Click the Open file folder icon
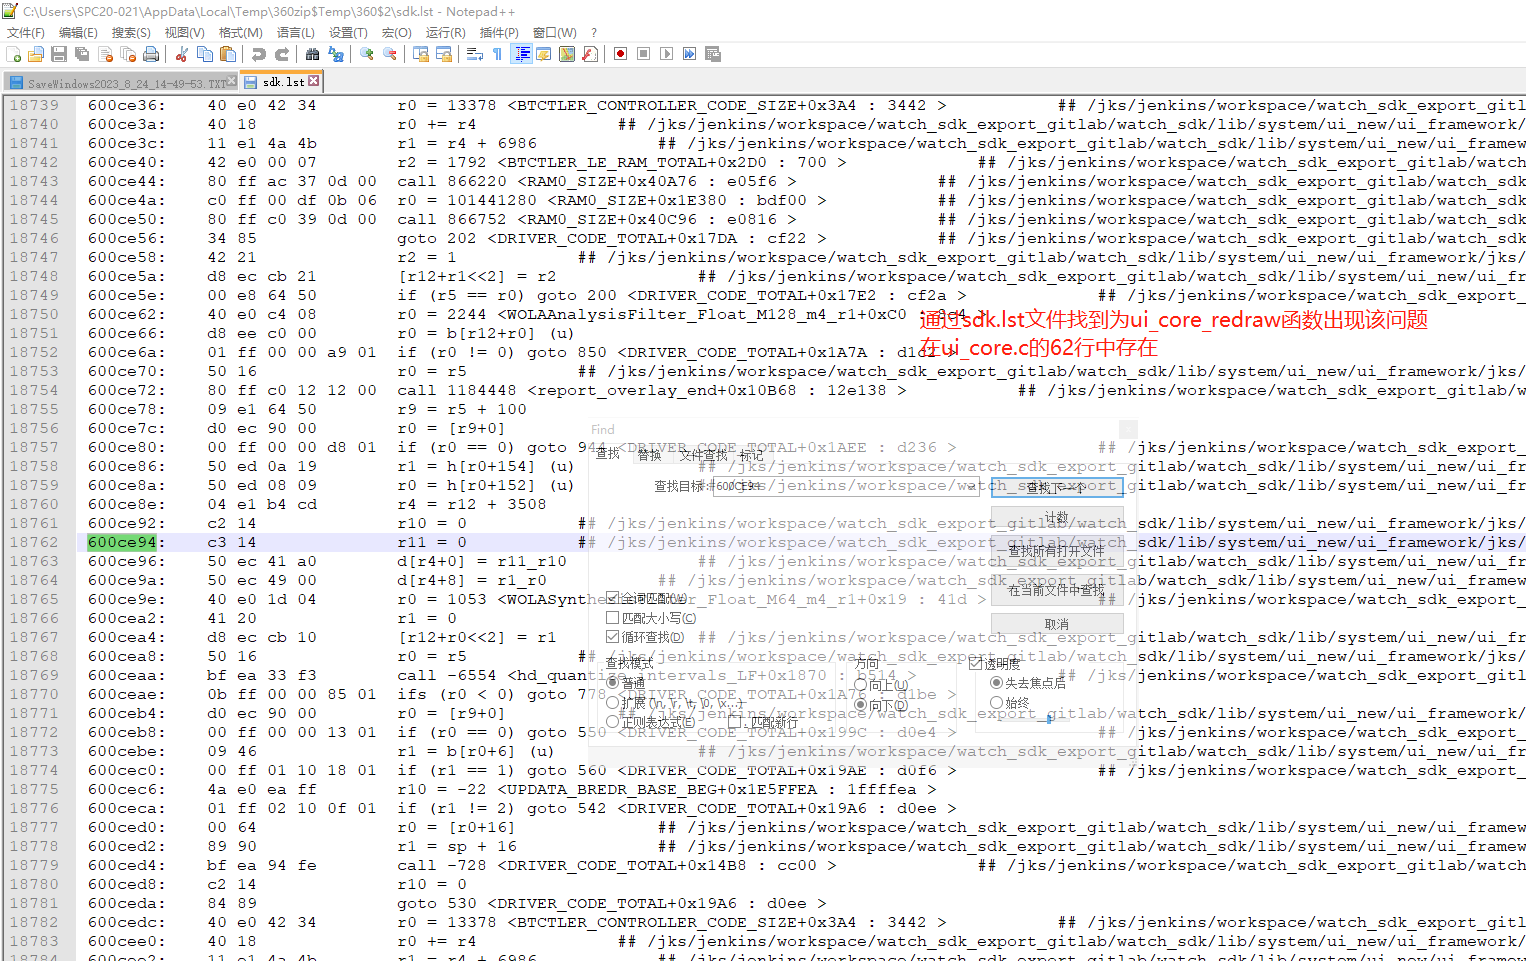 click(36, 54)
